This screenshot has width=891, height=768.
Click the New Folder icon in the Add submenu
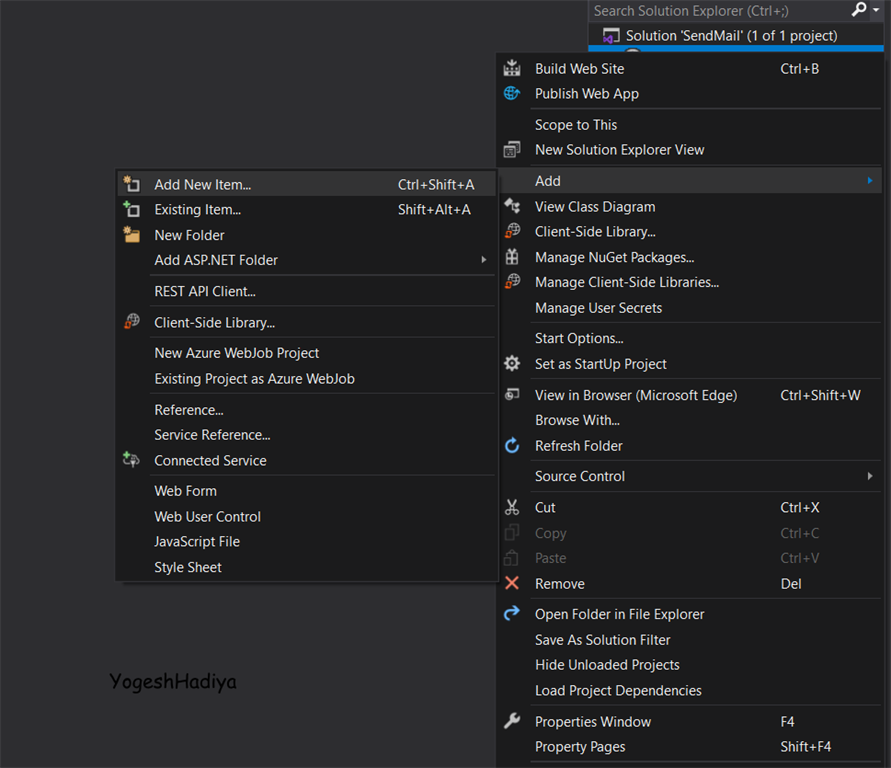click(132, 235)
